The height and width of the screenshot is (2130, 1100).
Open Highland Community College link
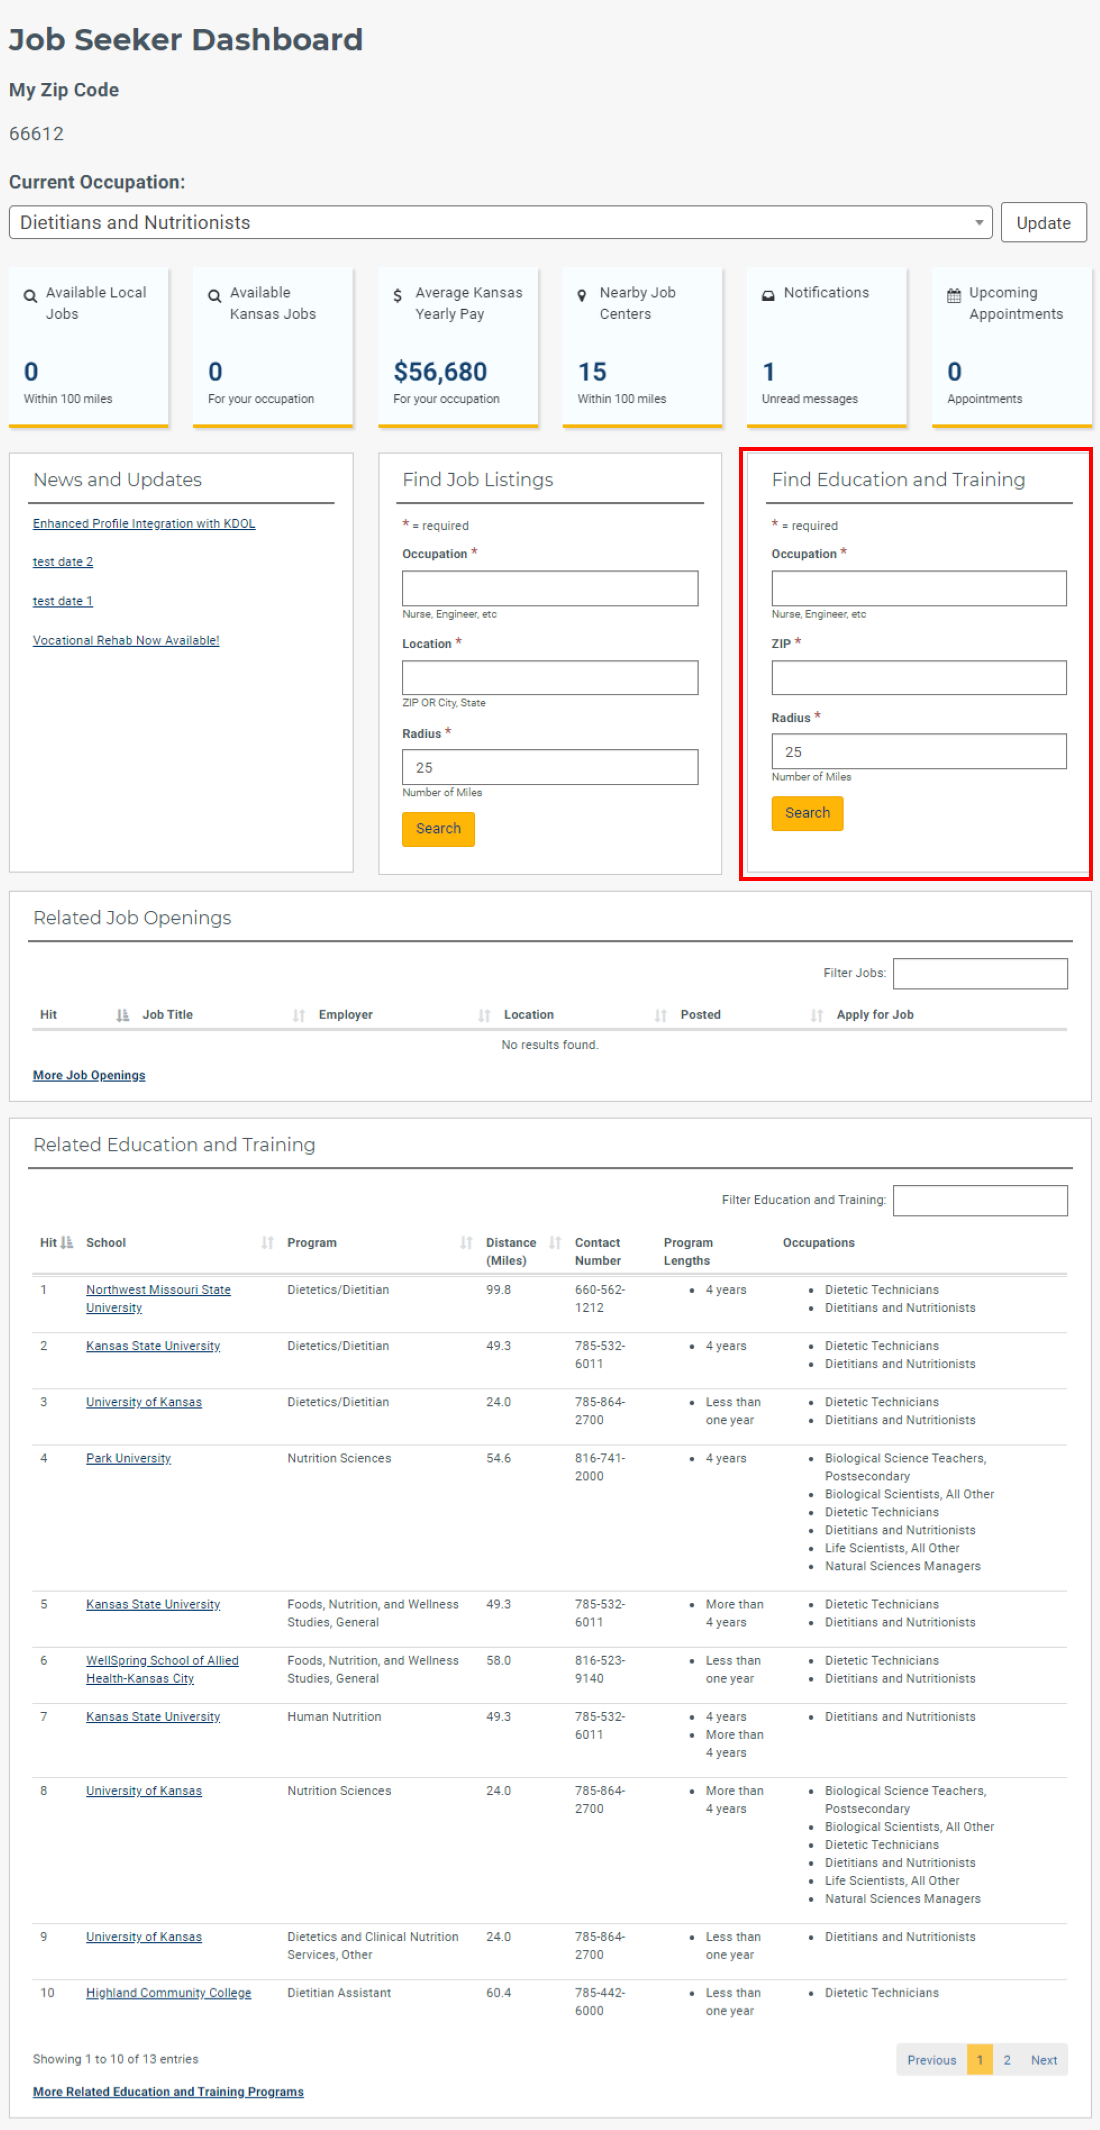168,1993
